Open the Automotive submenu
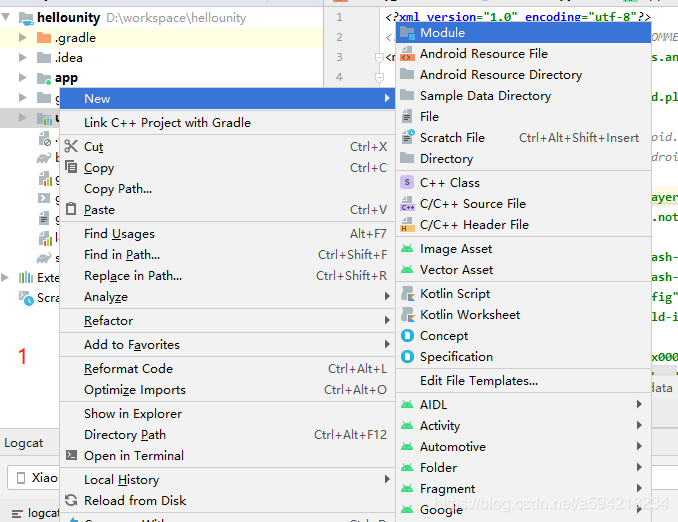Screen dimensions: 678x522 (523, 446)
